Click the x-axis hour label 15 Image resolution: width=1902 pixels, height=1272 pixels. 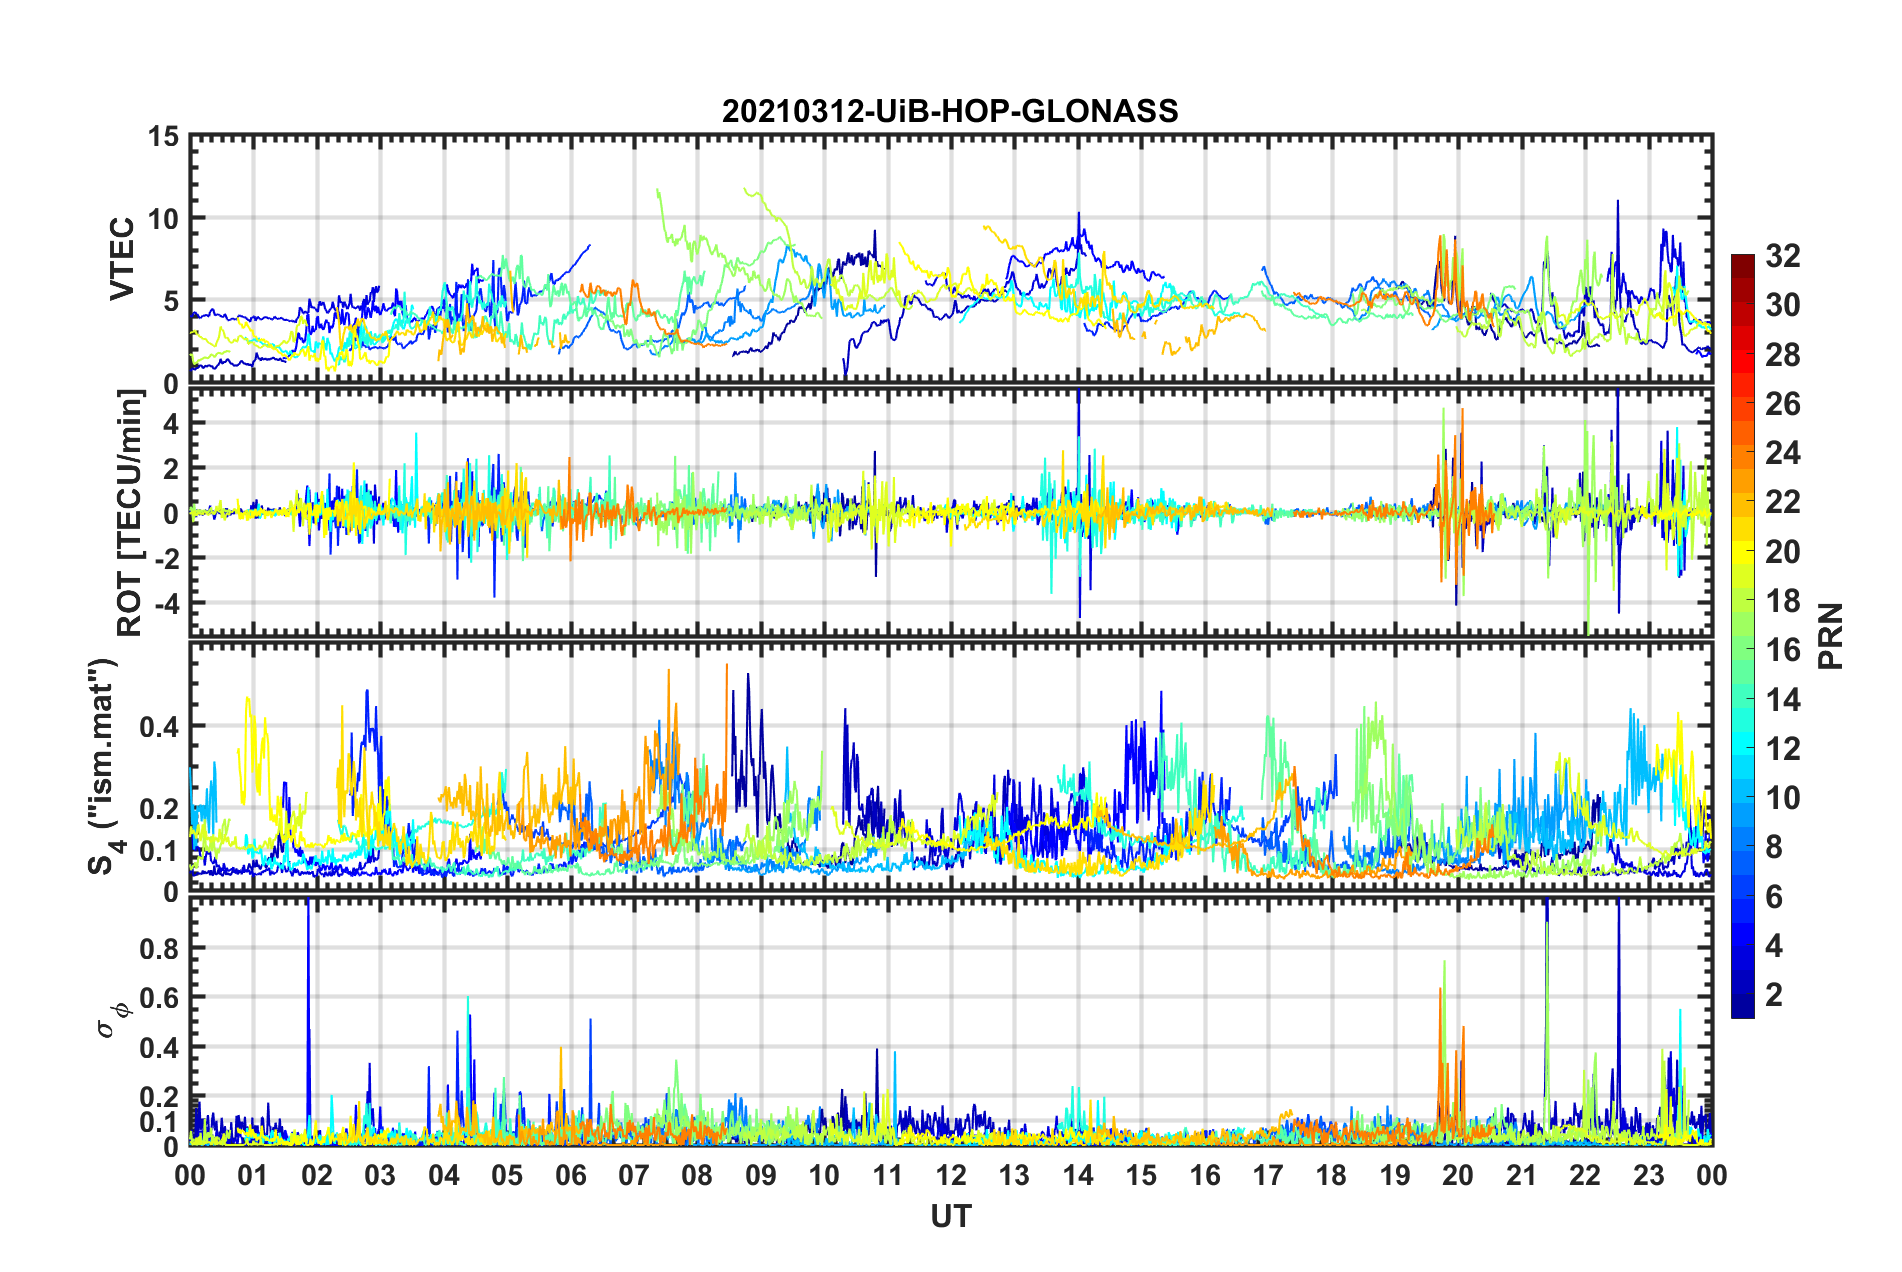(x=1141, y=1175)
